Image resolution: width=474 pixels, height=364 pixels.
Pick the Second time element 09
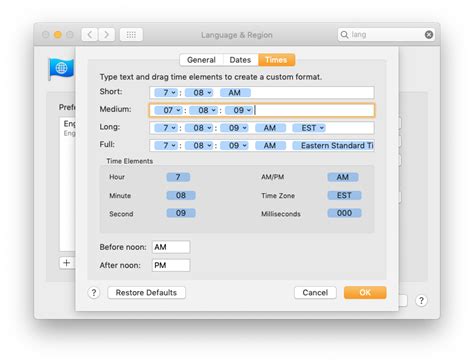coord(181,213)
